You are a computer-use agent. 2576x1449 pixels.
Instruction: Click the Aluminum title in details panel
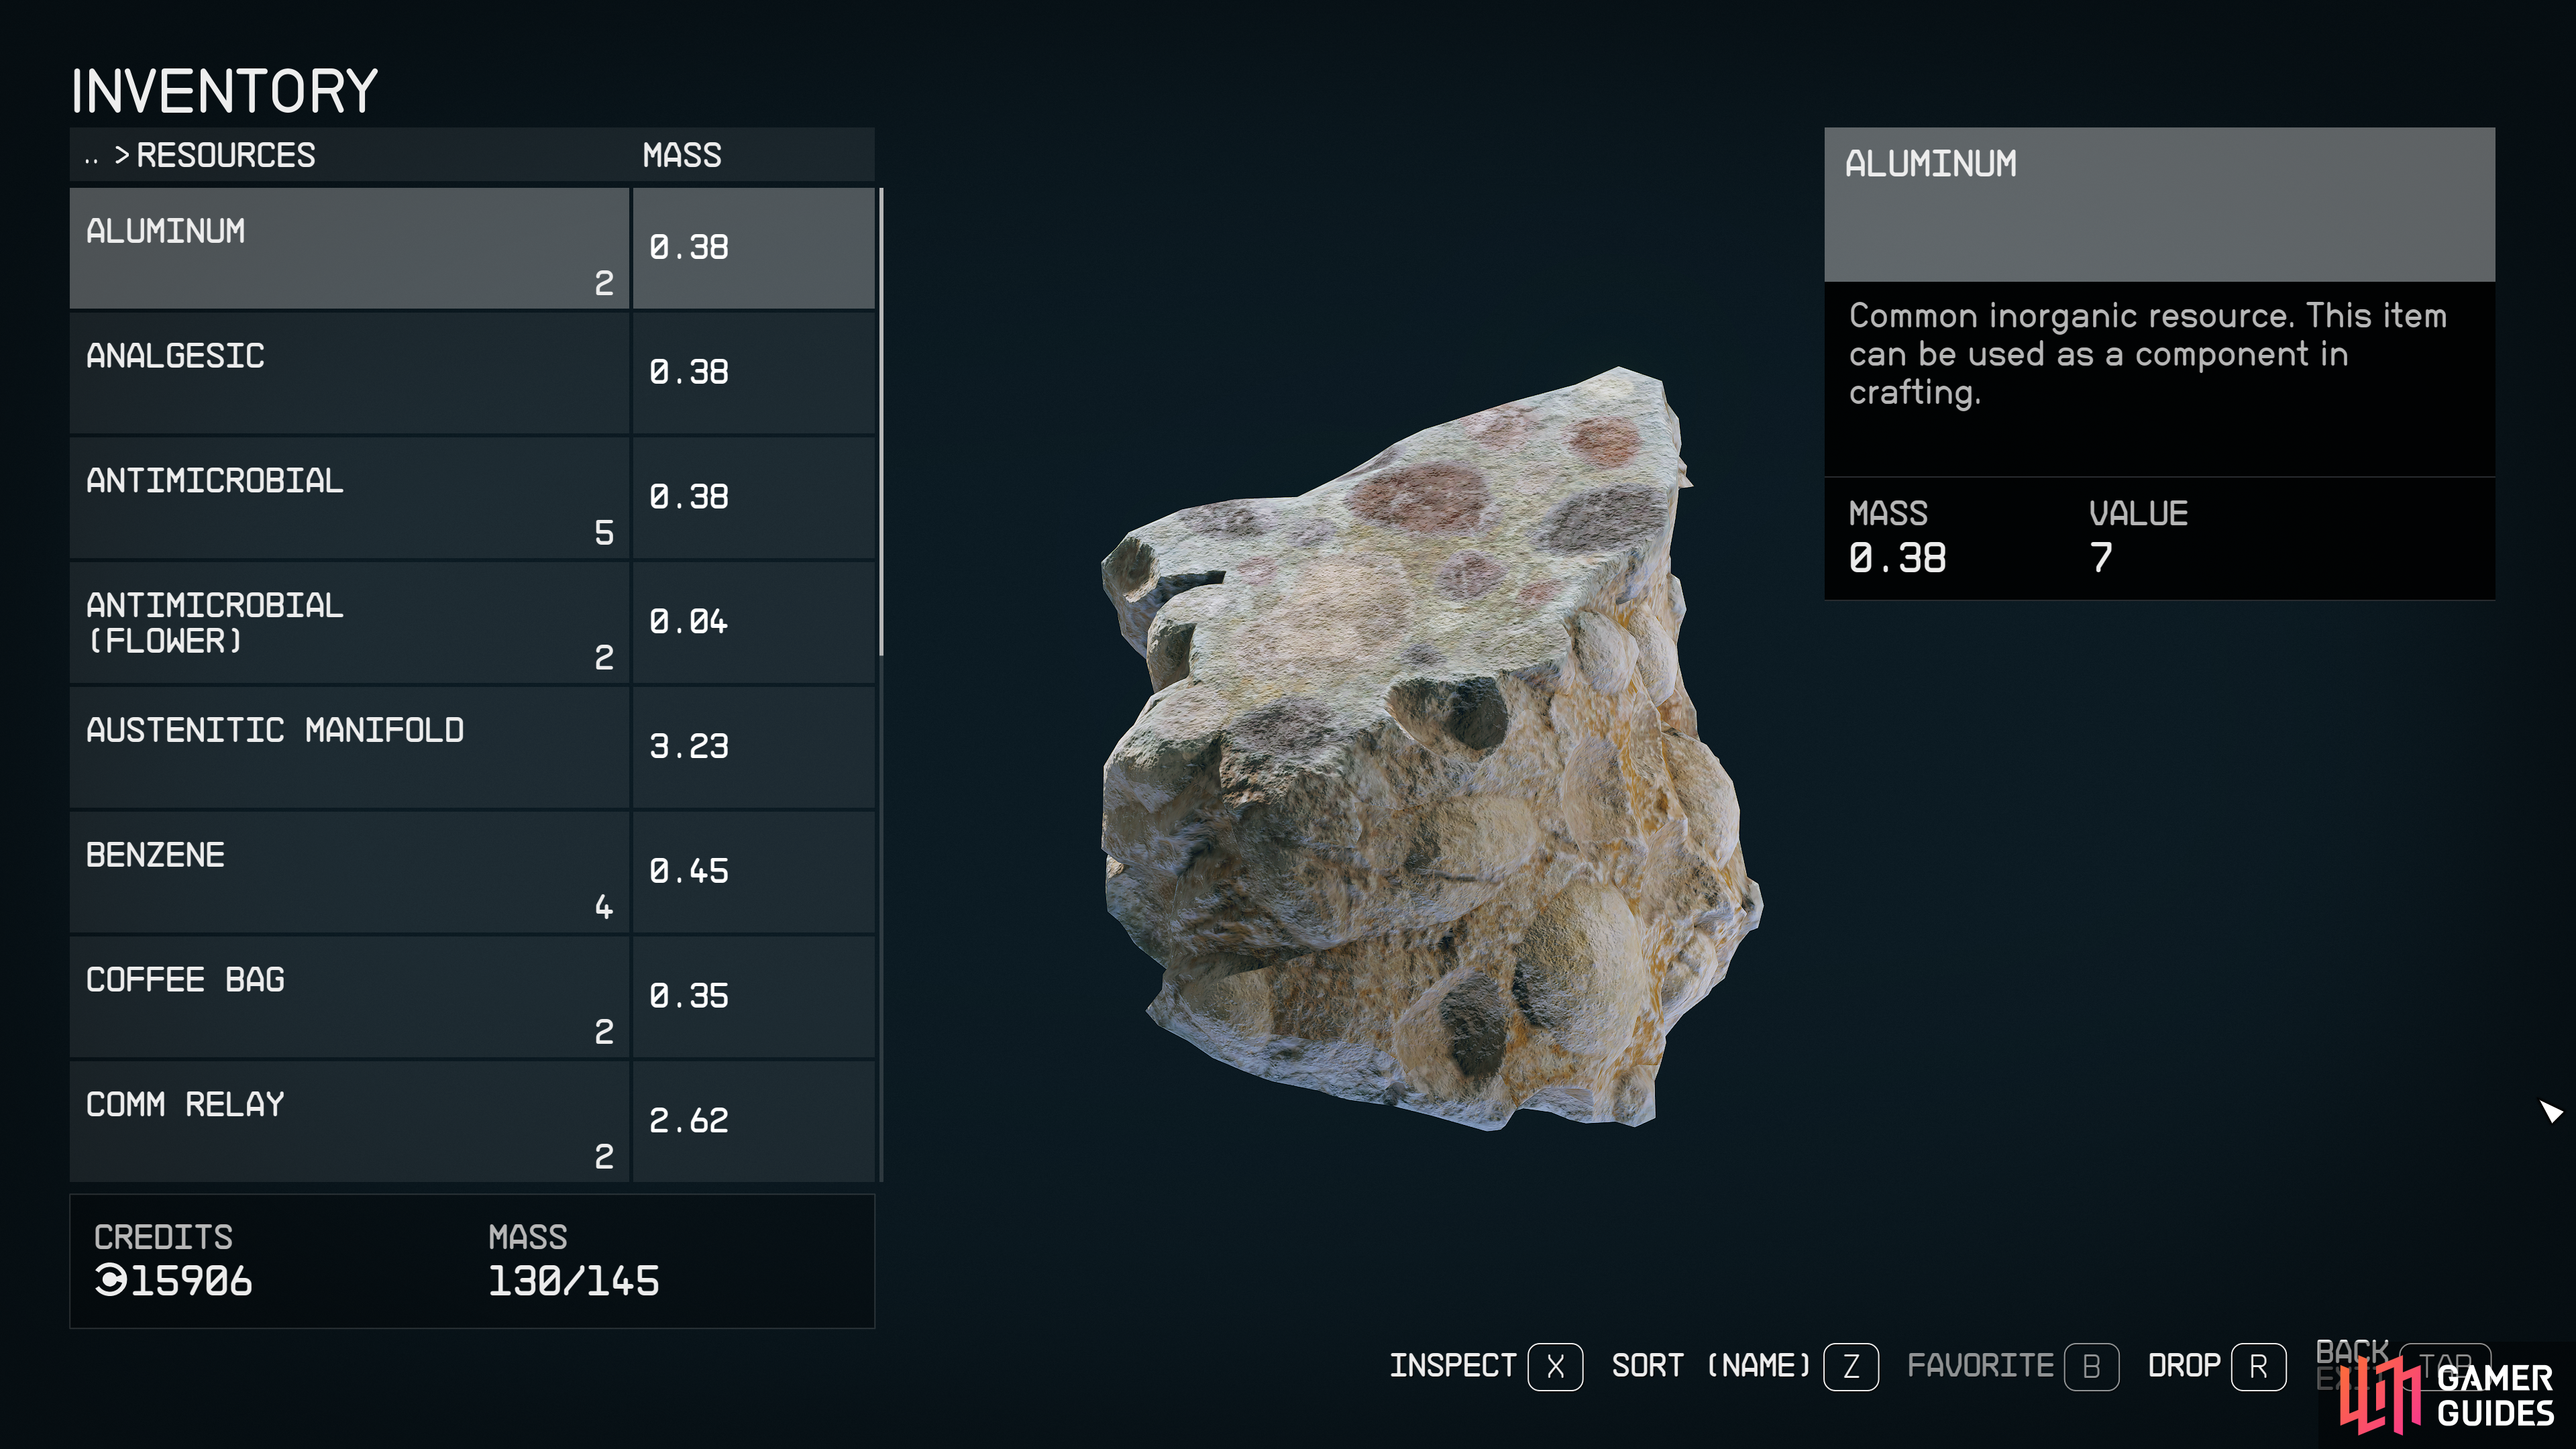pyautogui.click(x=1930, y=164)
